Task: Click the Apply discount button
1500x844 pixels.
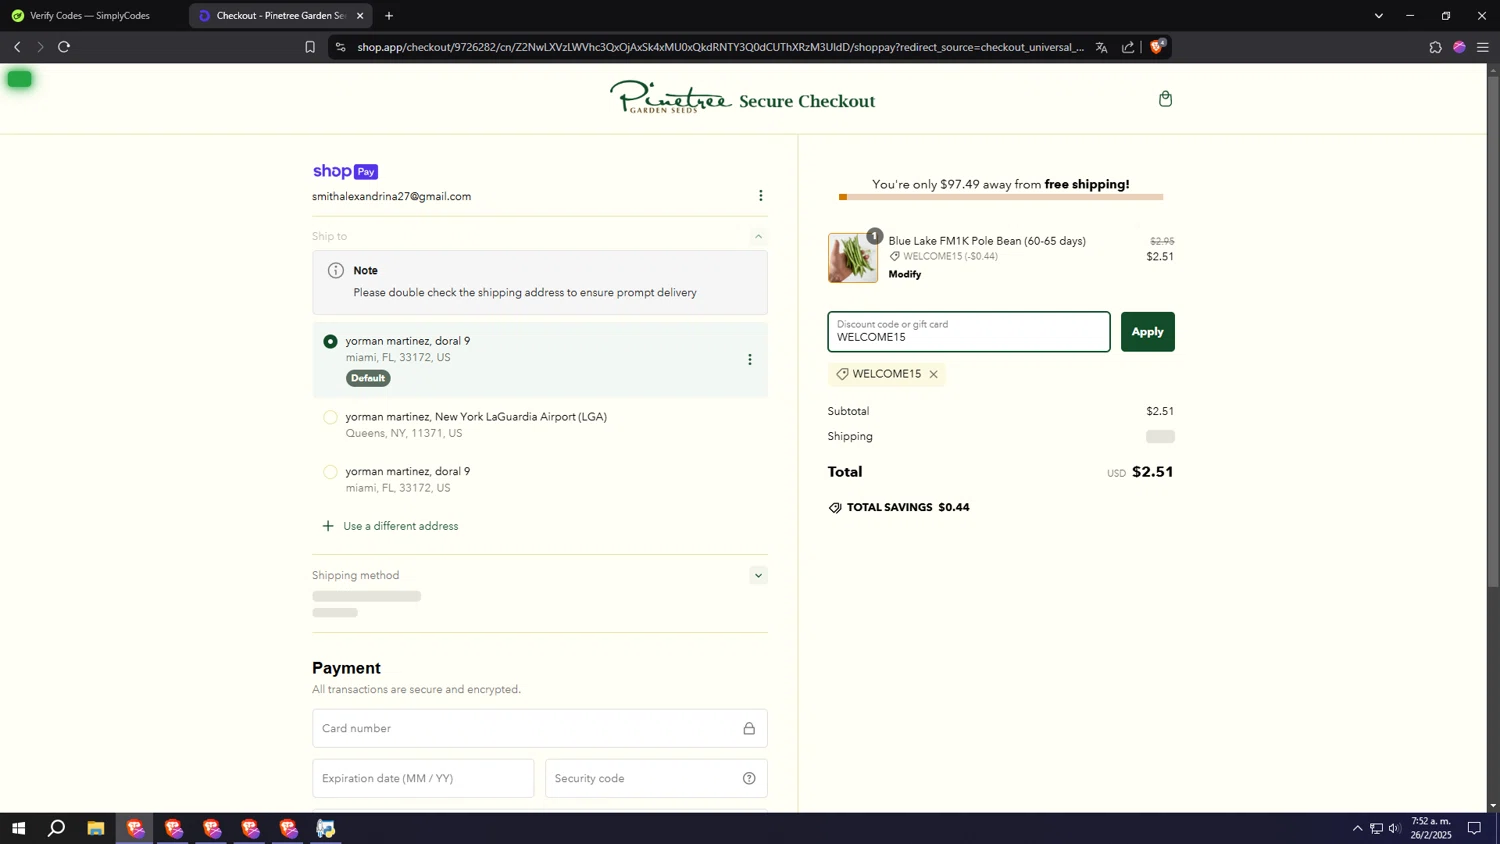Action: (x=1147, y=332)
